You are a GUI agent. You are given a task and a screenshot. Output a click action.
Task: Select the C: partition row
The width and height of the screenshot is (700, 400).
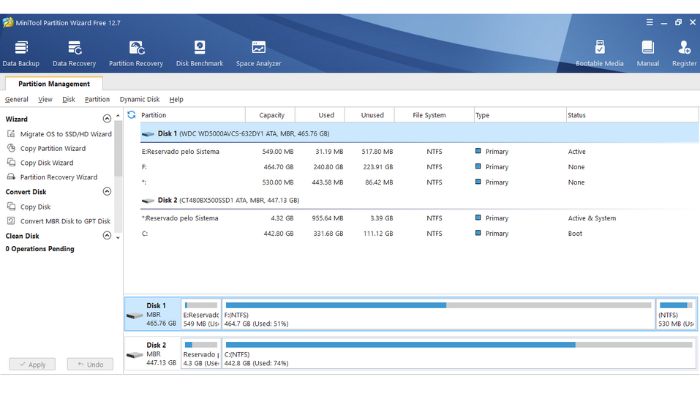[419, 233]
